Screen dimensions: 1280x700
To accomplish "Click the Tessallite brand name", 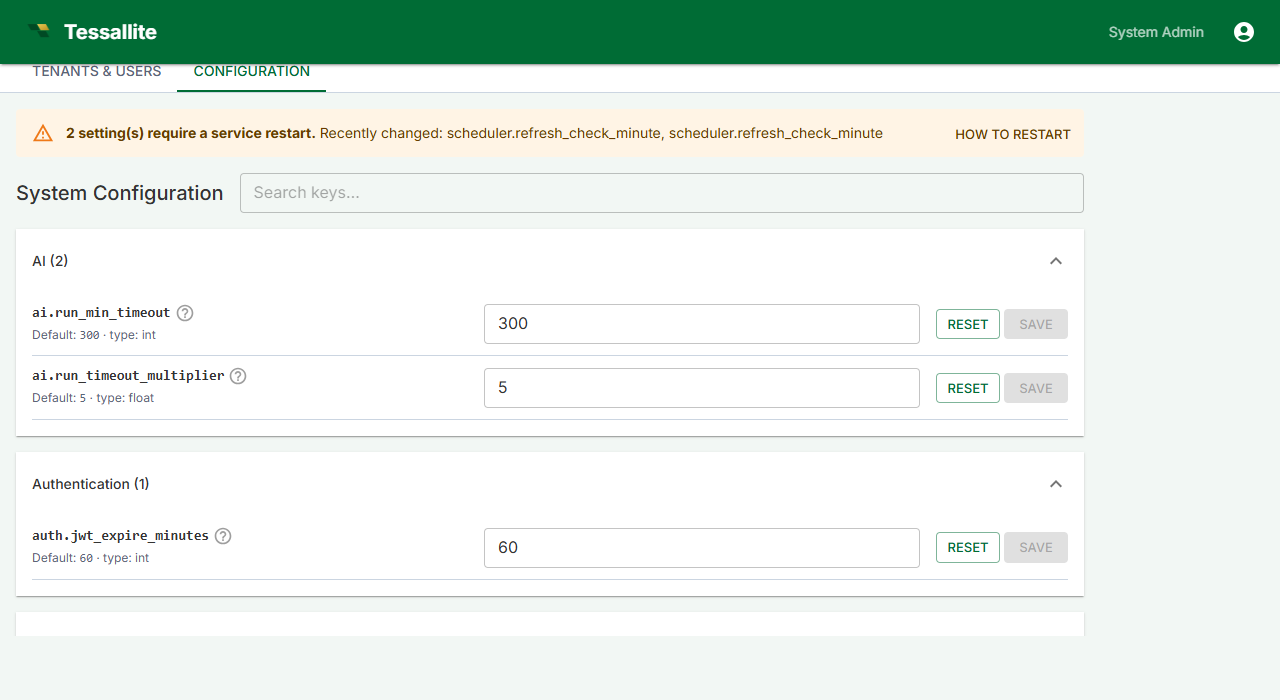I will click(x=110, y=32).
